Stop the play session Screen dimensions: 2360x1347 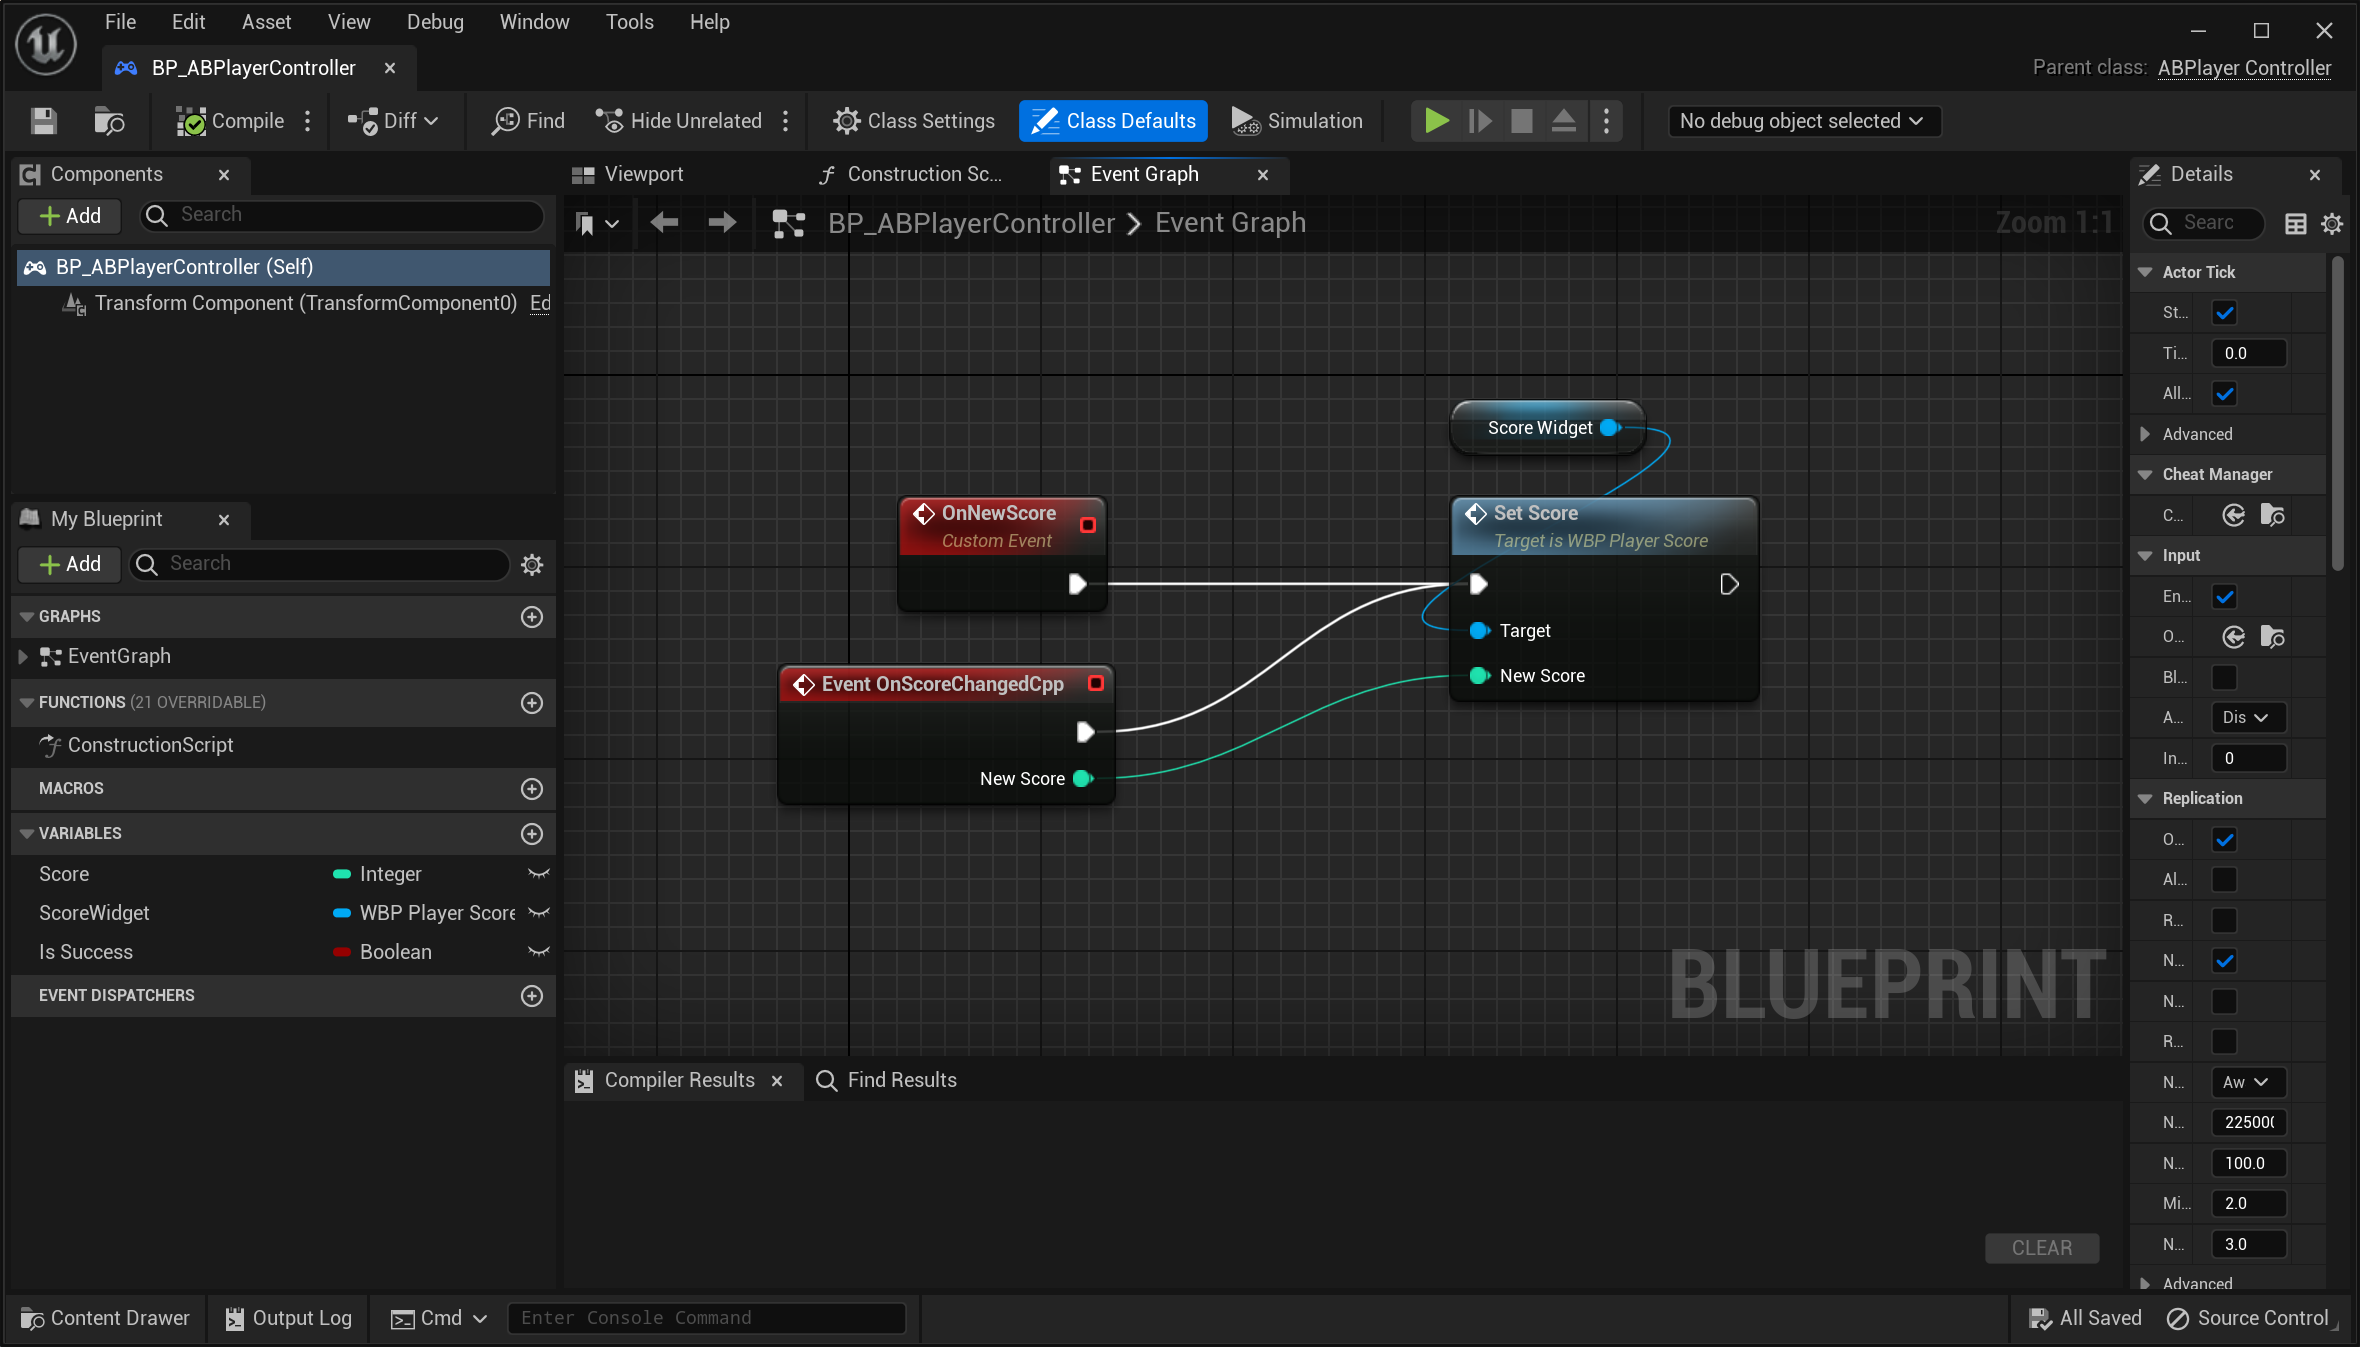(x=1522, y=121)
